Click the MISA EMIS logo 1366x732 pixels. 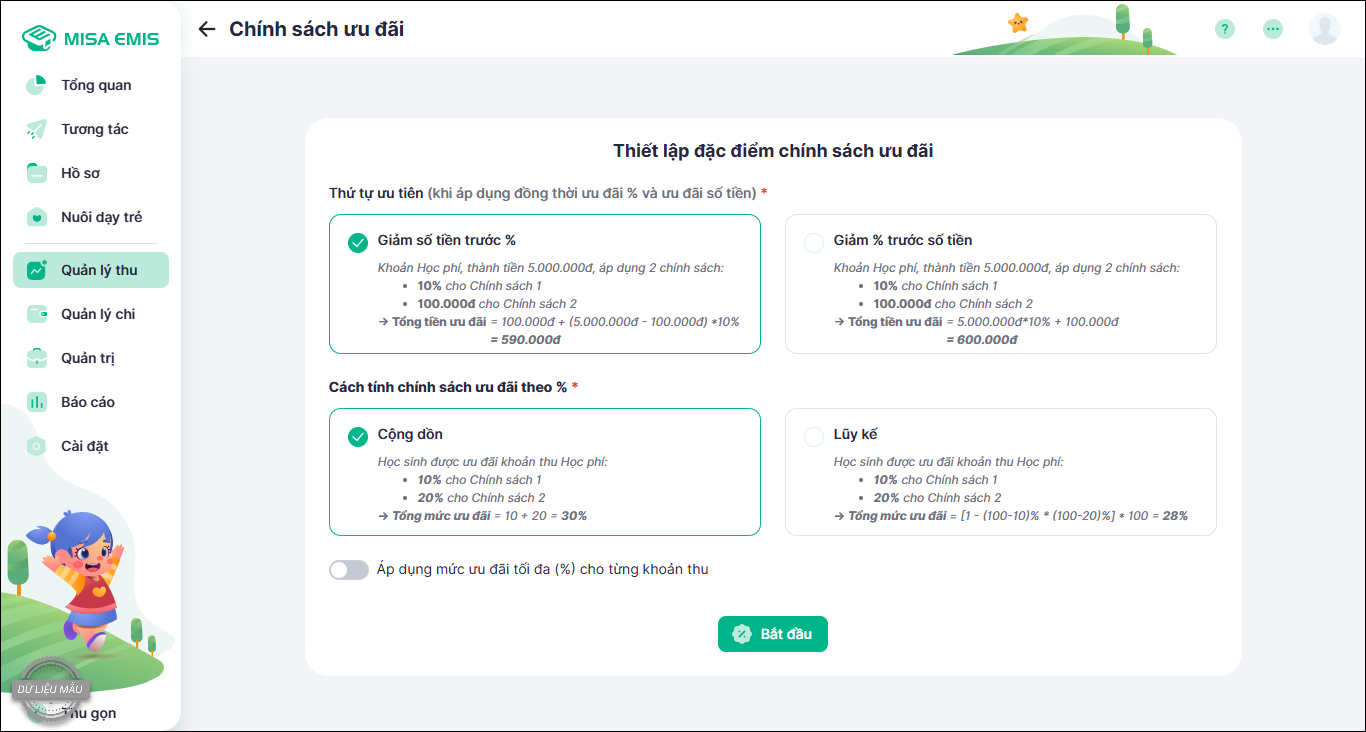pyautogui.click(x=91, y=38)
